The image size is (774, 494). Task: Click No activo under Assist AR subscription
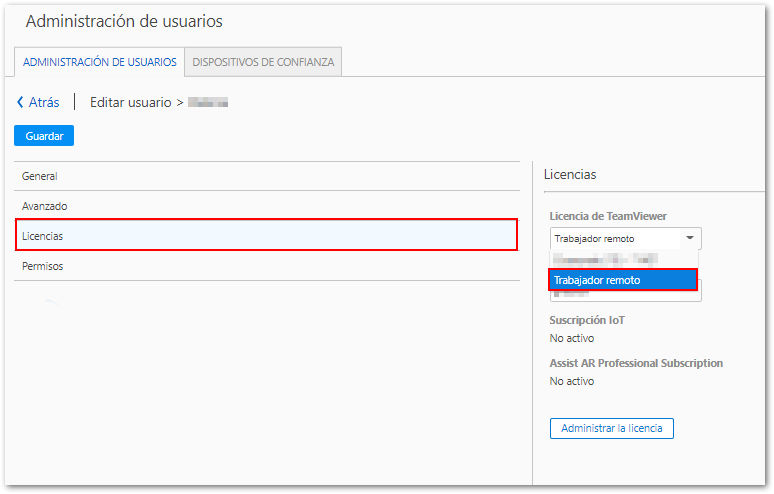pos(572,381)
